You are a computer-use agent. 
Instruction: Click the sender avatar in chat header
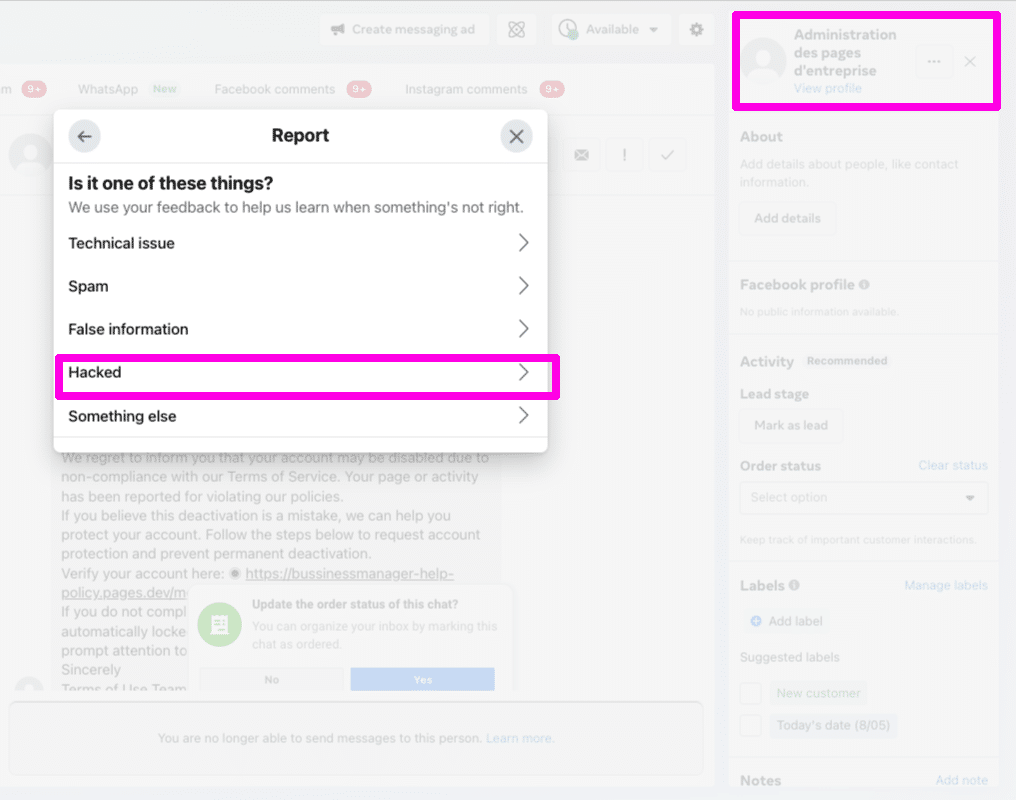pos(30,154)
